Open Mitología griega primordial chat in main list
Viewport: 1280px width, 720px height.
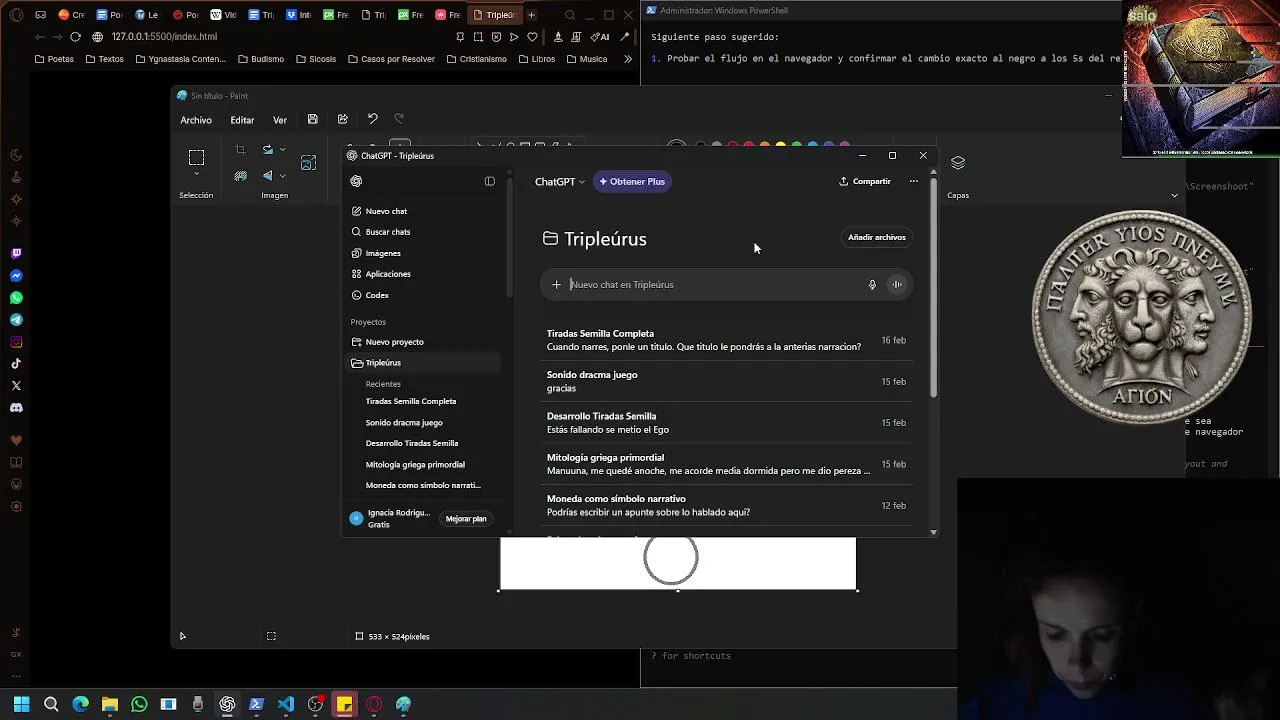pyautogui.click(x=726, y=464)
